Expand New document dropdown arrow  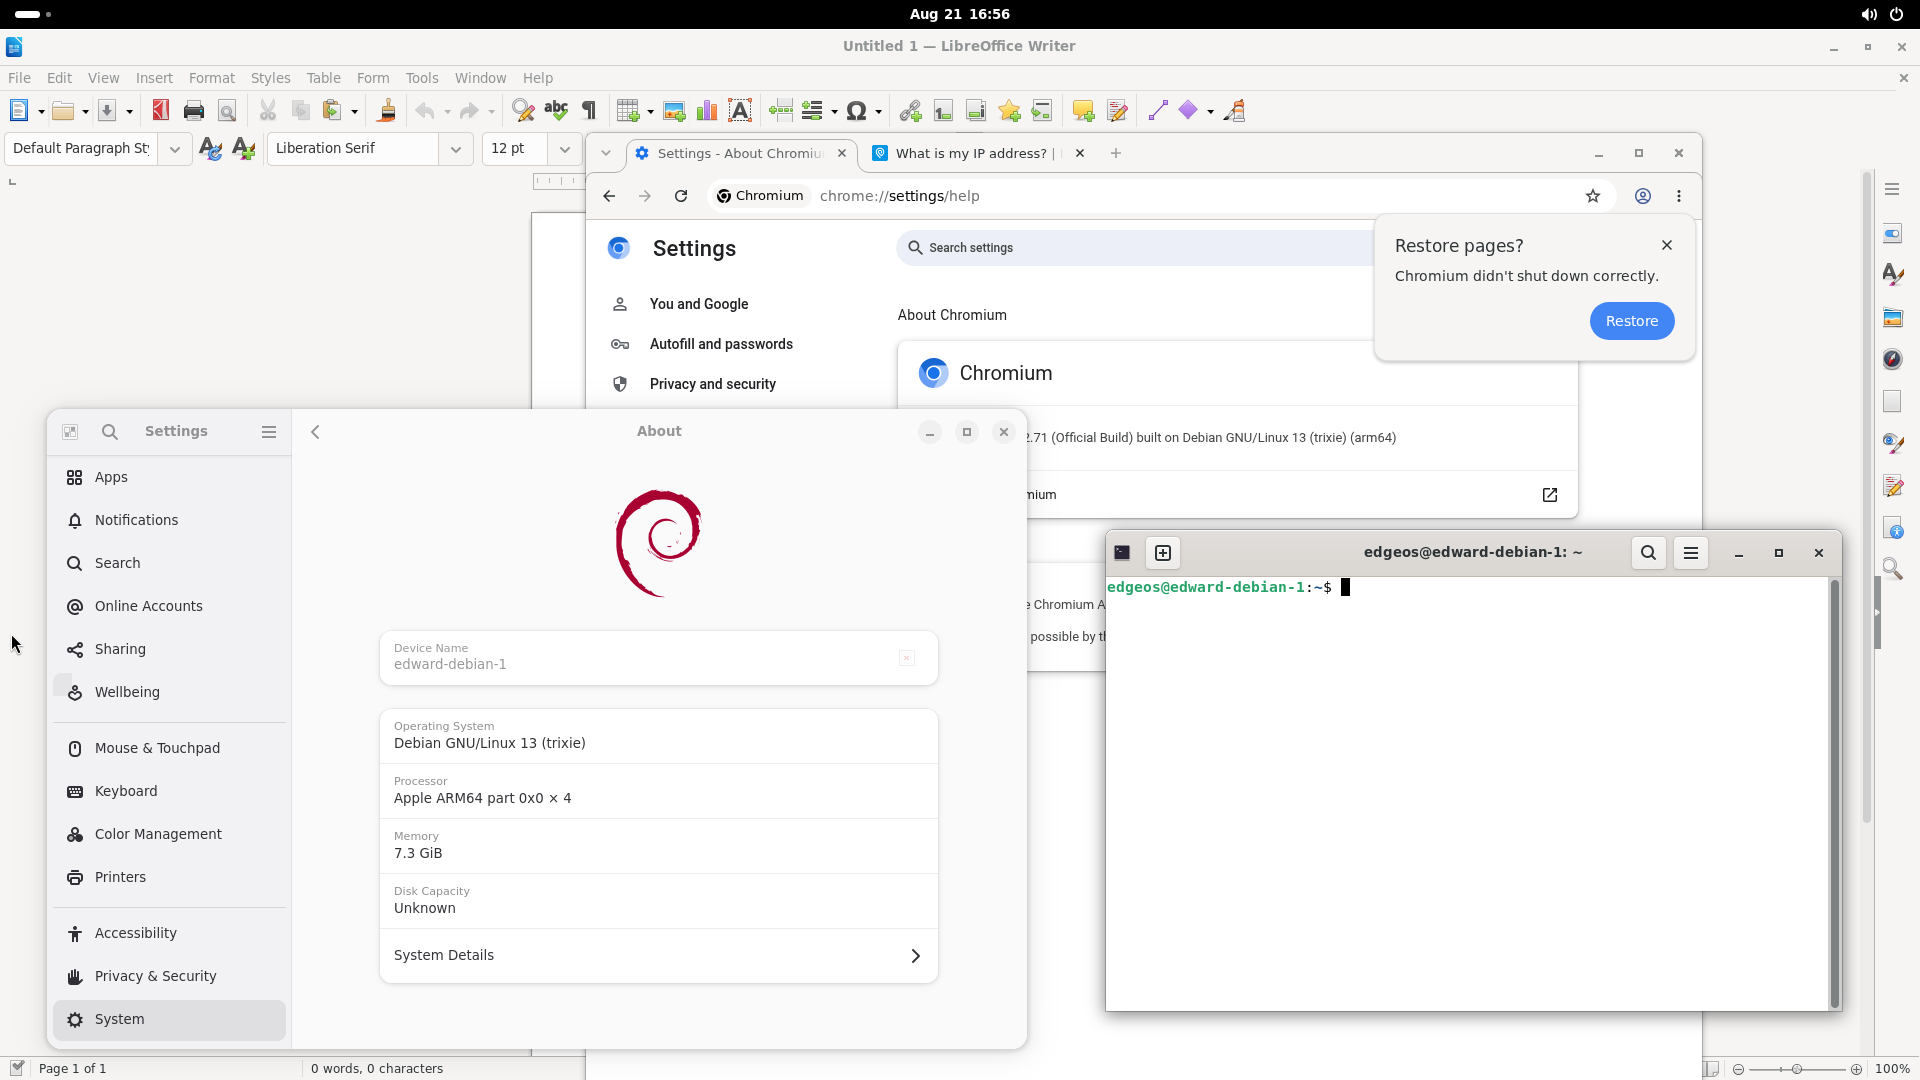[41, 111]
